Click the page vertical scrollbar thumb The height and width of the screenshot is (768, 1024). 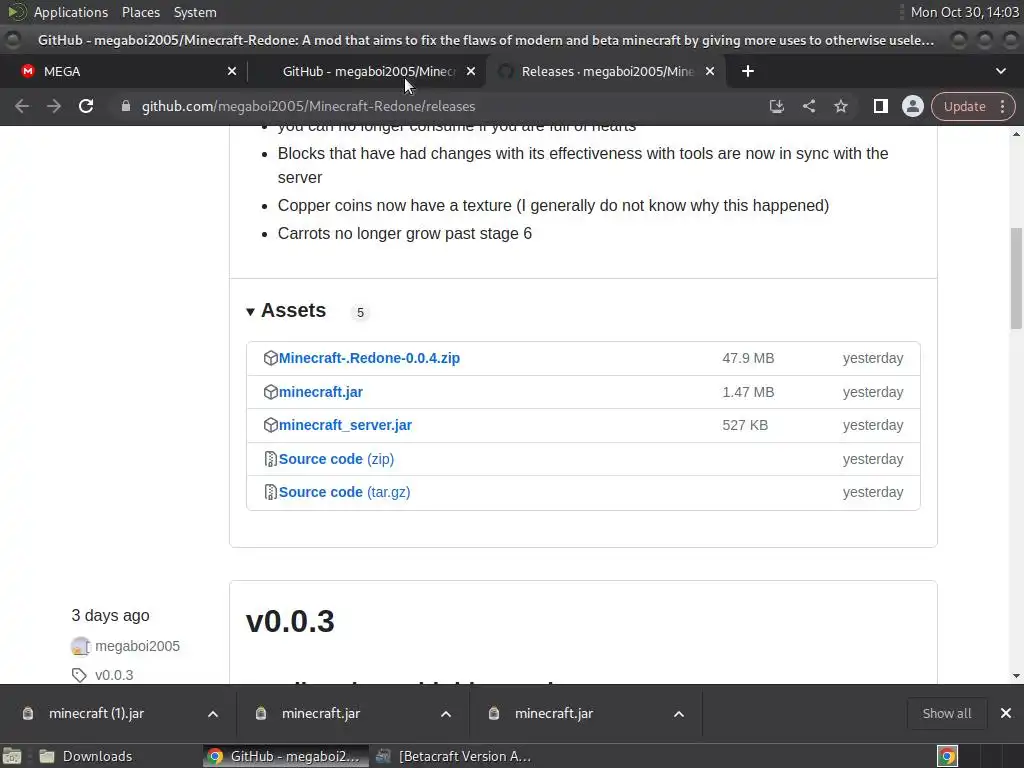coord(1016,278)
